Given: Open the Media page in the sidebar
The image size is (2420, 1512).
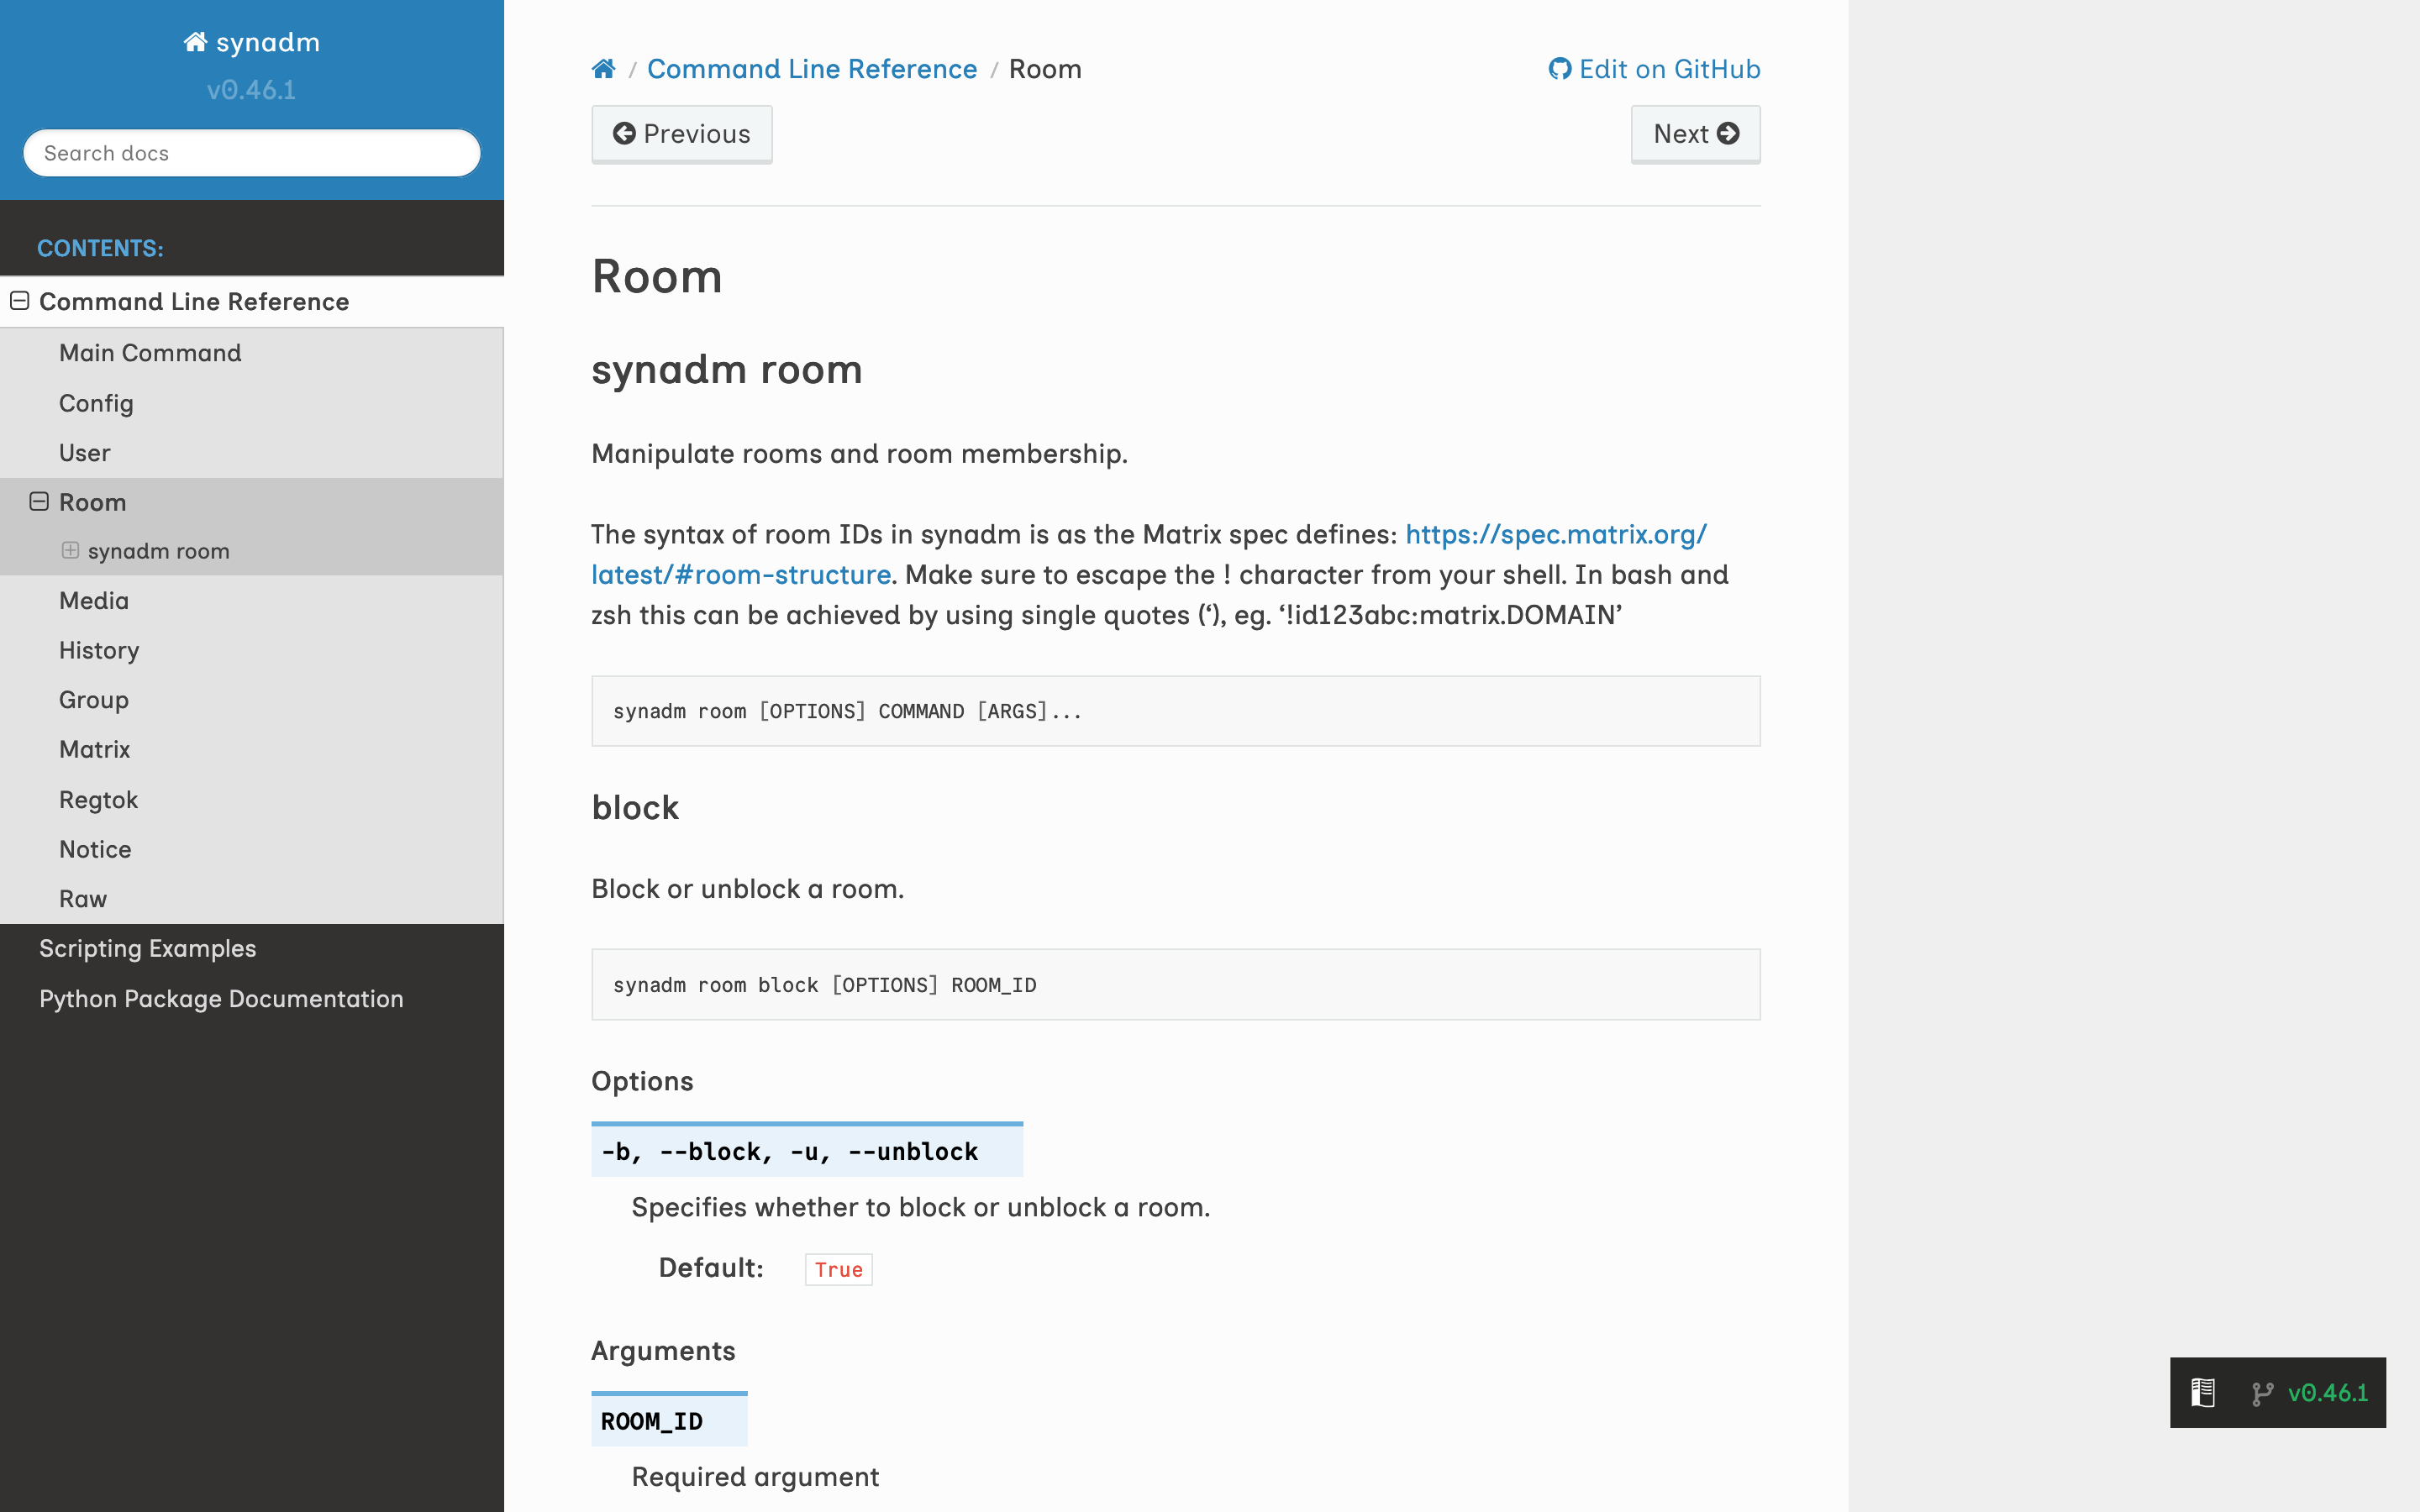Looking at the screenshot, I should [94, 601].
